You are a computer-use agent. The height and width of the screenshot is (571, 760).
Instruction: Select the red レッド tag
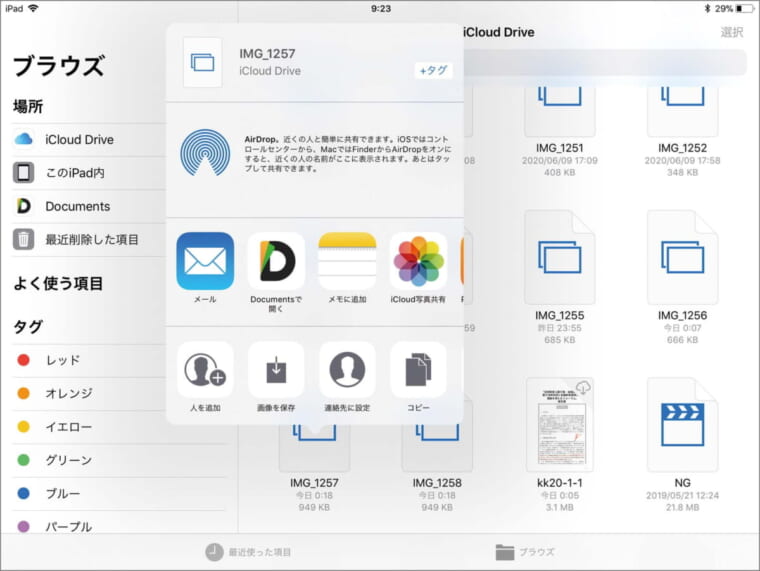coord(62,360)
